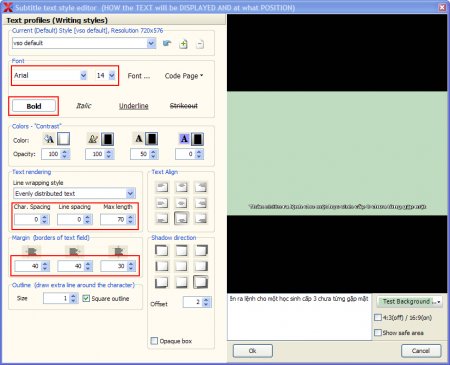
Task: Click the add new style profile icon
Action: (x=183, y=44)
